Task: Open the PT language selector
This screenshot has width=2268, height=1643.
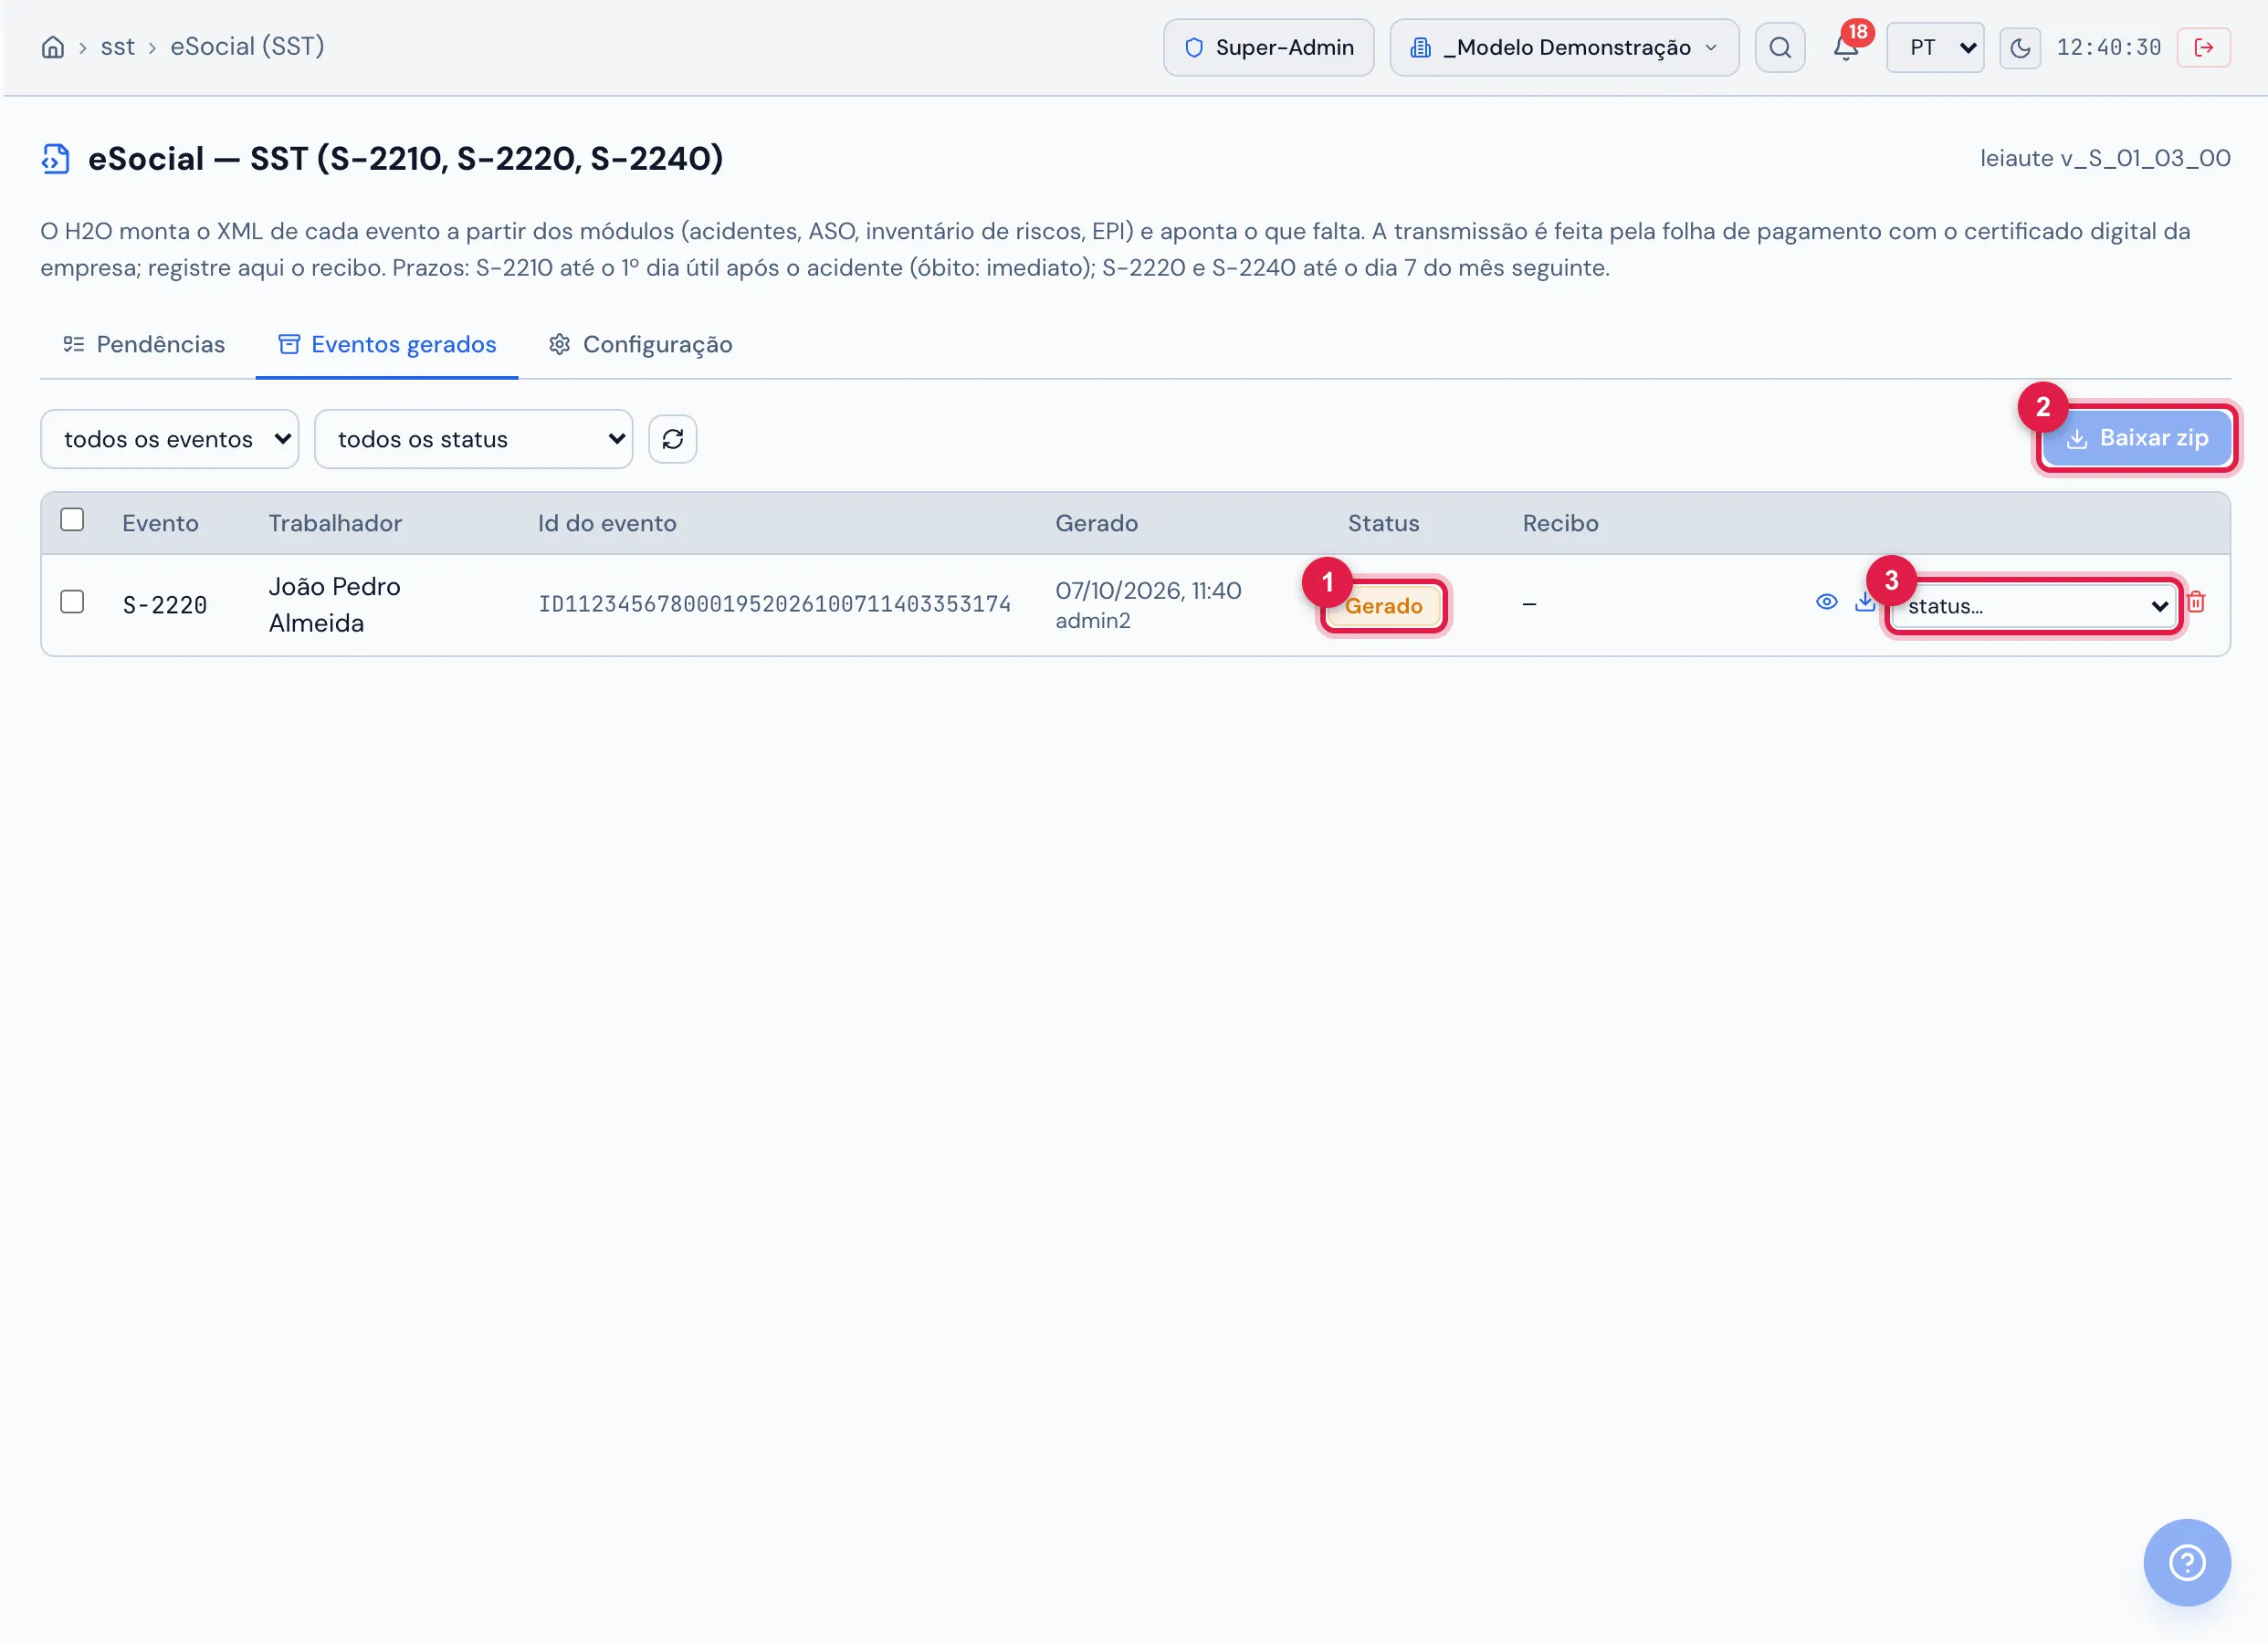Action: [1934, 48]
